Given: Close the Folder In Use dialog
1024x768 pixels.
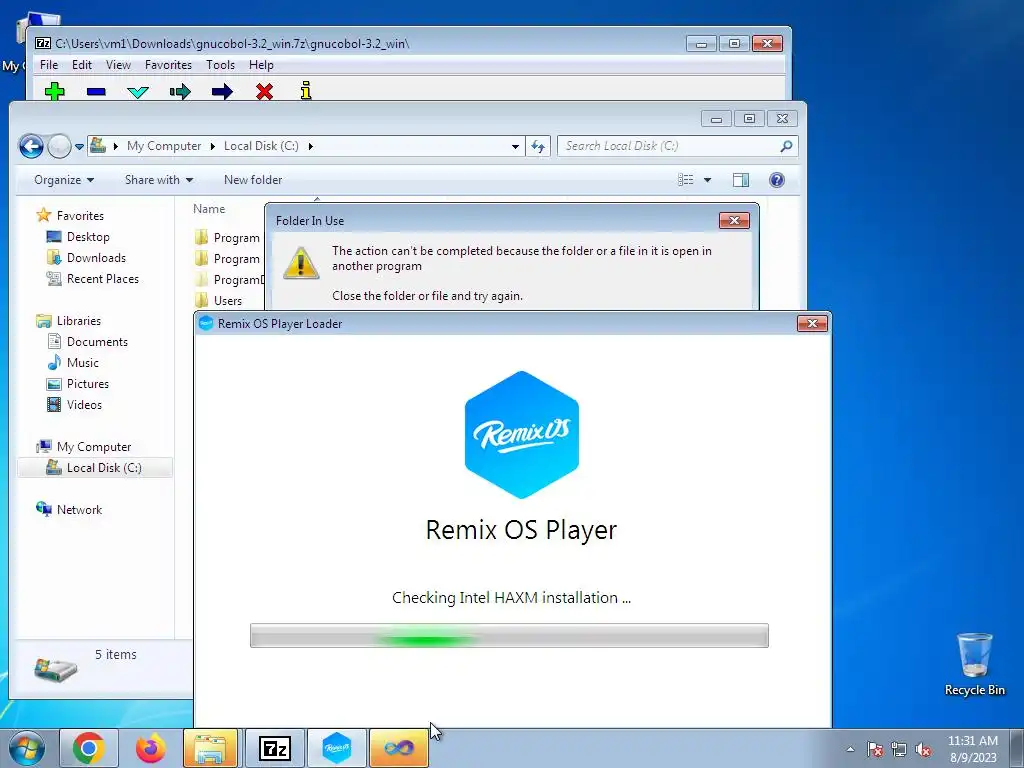Looking at the screenshot, I should click(x=734, y=220).
